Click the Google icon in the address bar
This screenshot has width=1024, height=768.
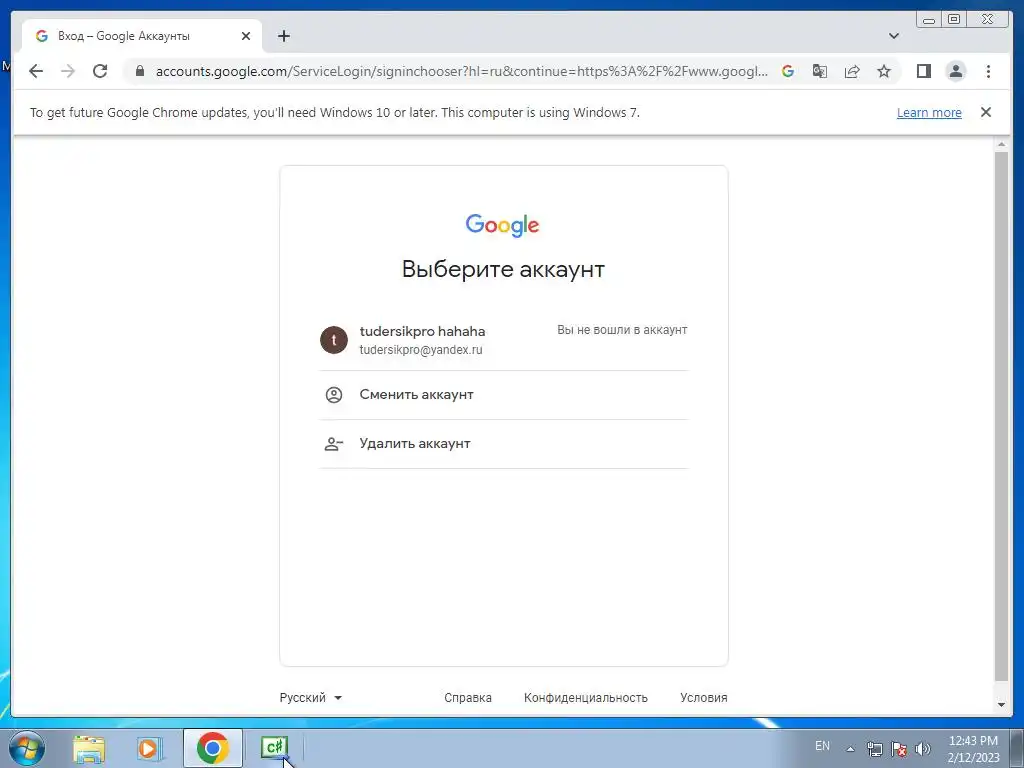point(788,71)
